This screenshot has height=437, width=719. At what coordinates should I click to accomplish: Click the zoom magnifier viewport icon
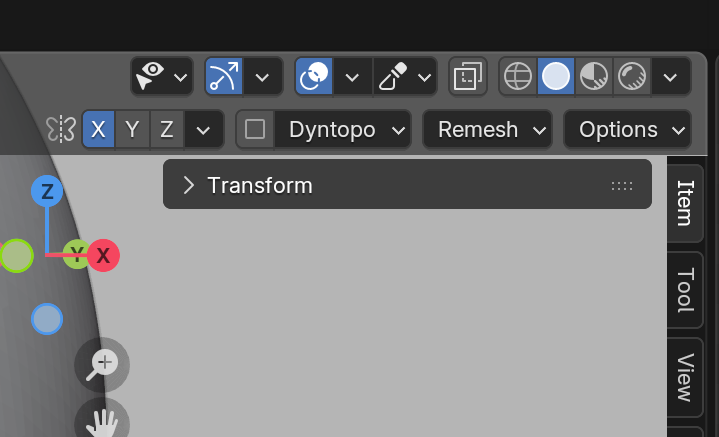click(x=102, y=364)
